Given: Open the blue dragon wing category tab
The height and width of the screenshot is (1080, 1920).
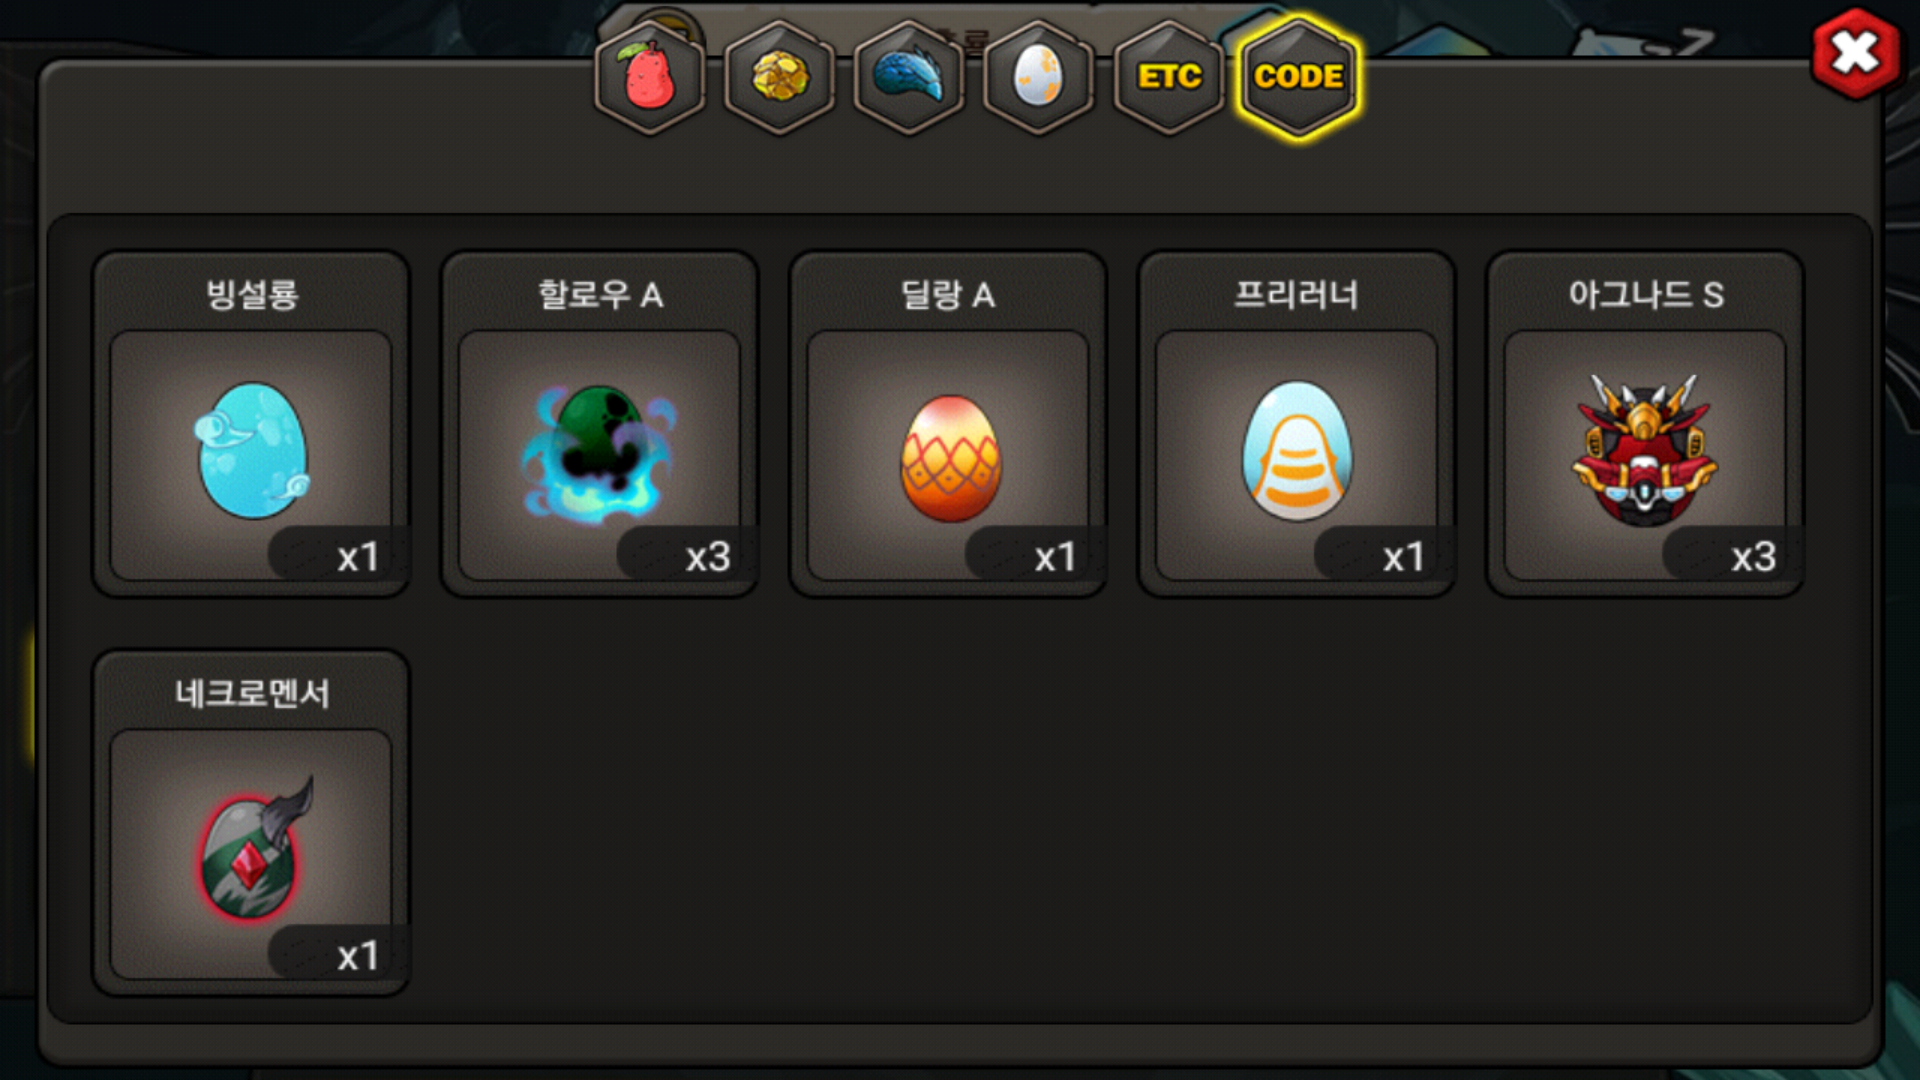Looking at the screenshot, I should [x=909, y=77].
